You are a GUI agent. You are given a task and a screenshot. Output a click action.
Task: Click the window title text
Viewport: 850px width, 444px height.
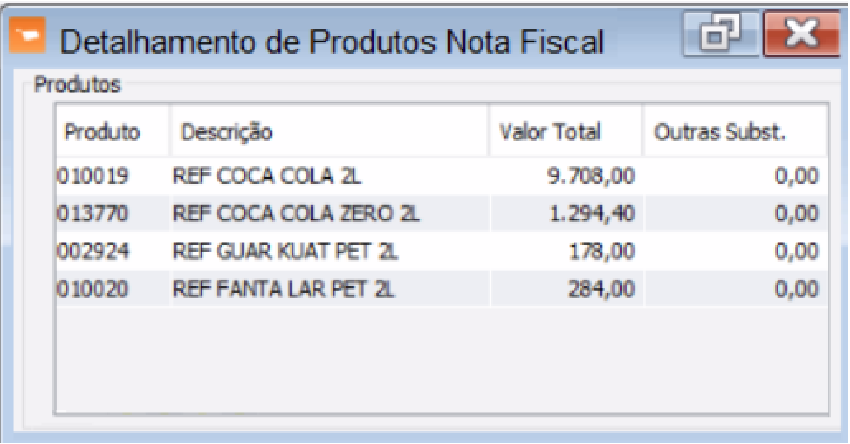point(332,42)
